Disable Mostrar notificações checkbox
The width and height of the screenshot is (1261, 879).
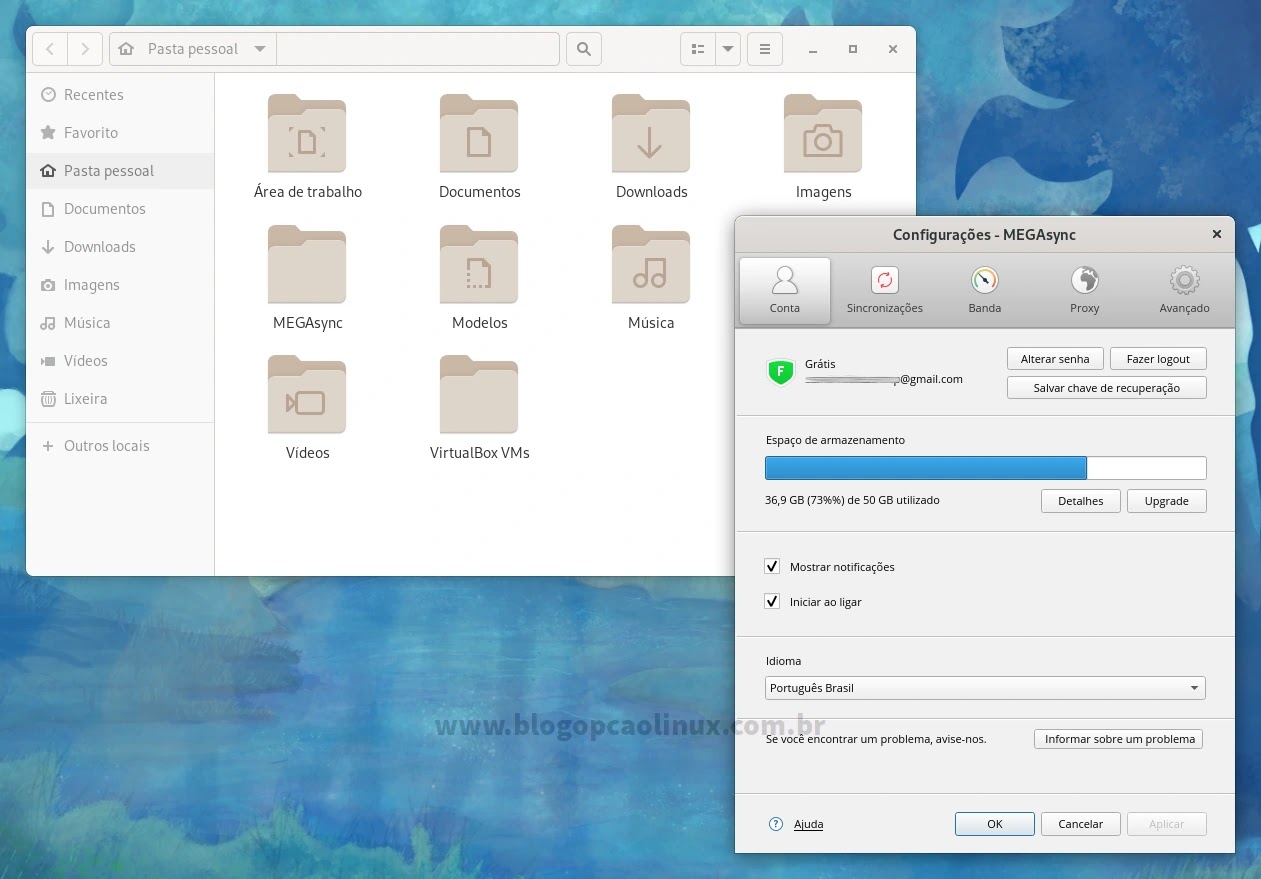[x=772, y=567]
